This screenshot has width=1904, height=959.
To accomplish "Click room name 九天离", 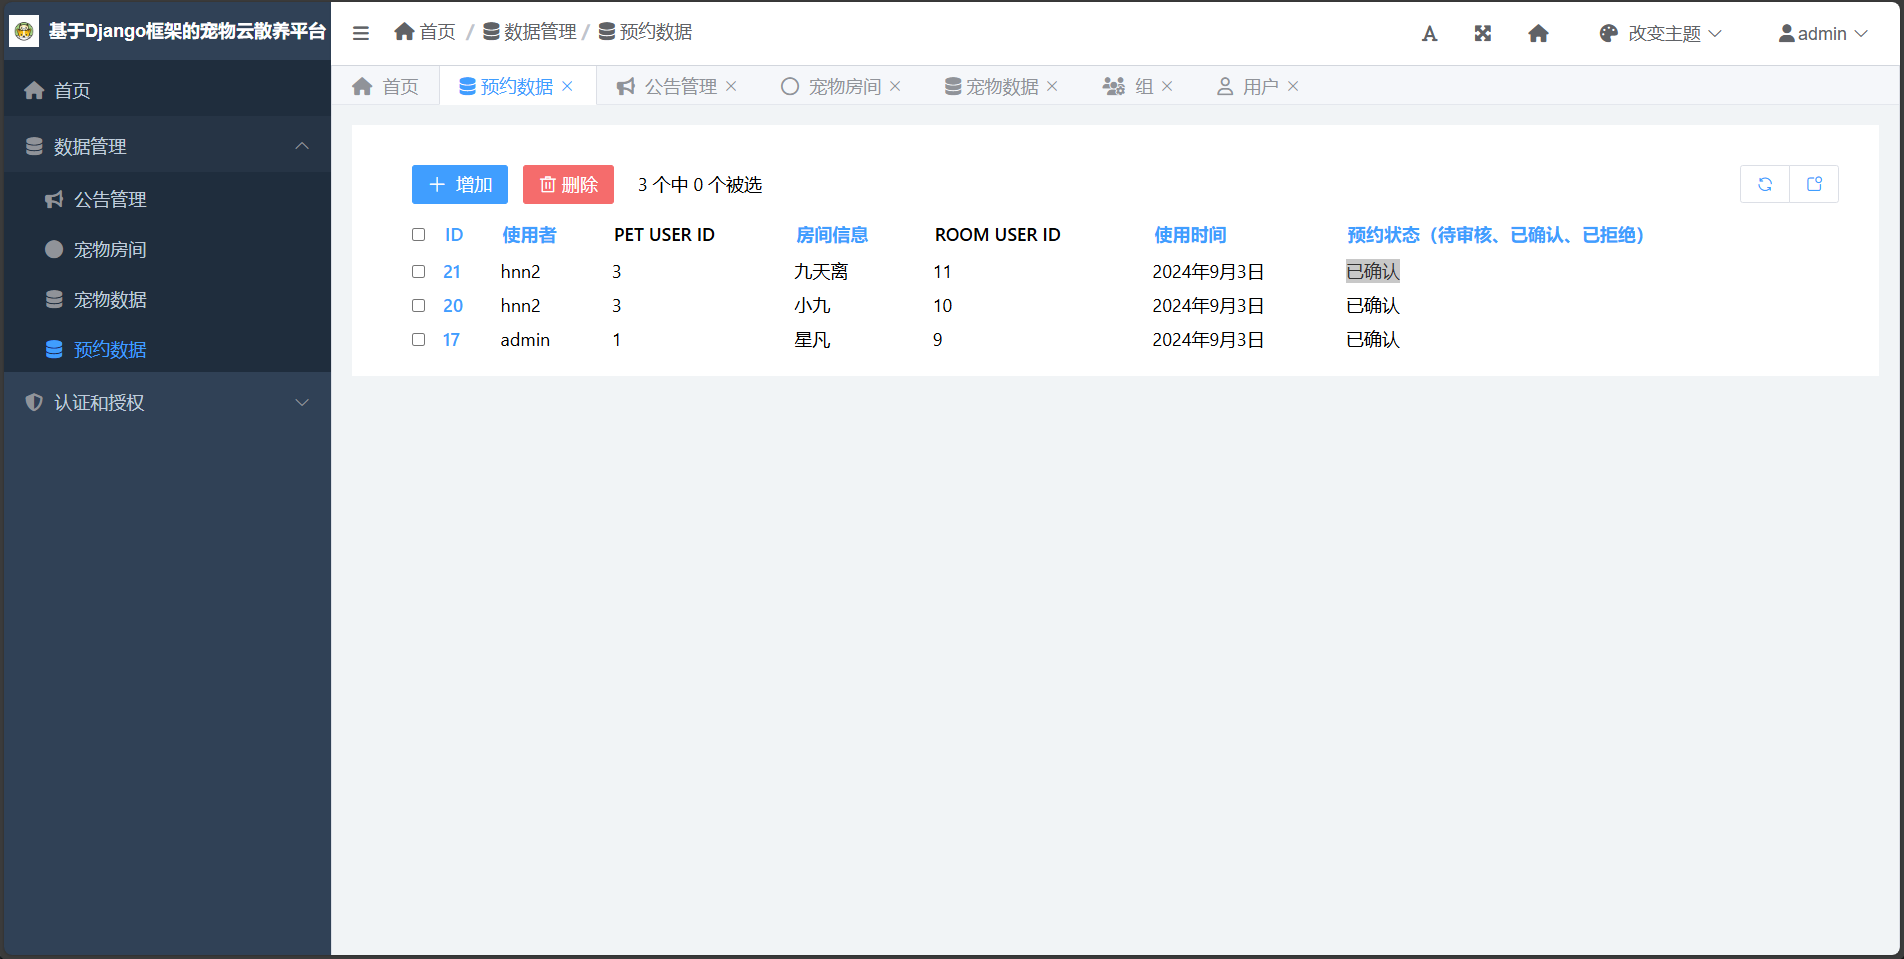I will pyautogui.click(x=821, y=272).
